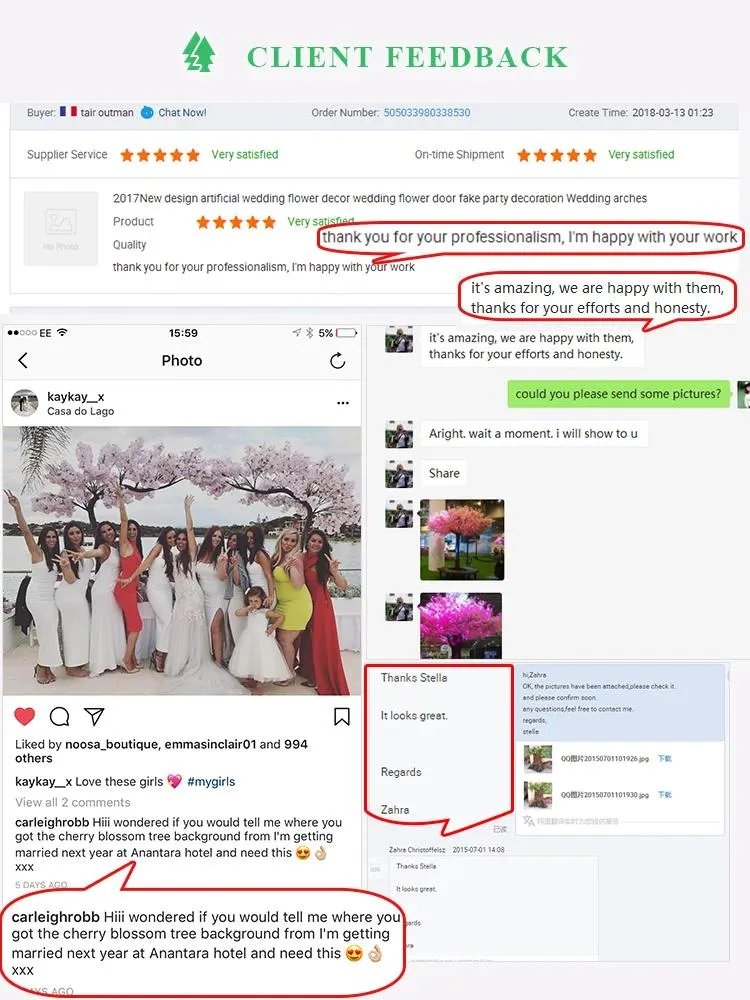750x1000 pixels.
Task: Open order number 505033980338530 link
Action: click(427, 112)
